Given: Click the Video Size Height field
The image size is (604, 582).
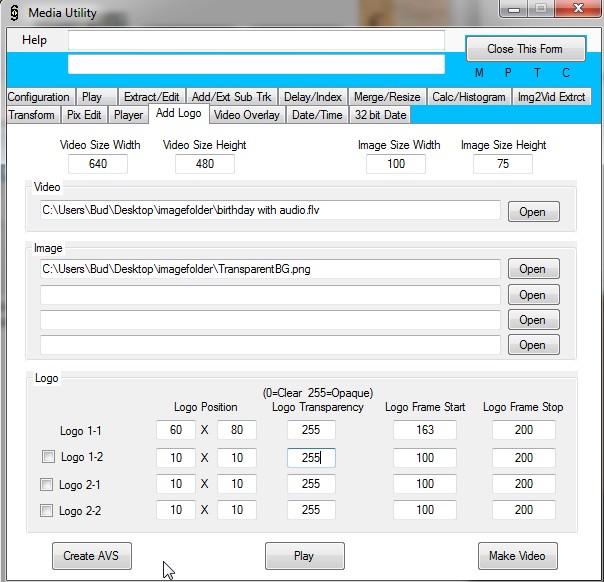Looking at the screenshot, I should [x=205, y=164].
